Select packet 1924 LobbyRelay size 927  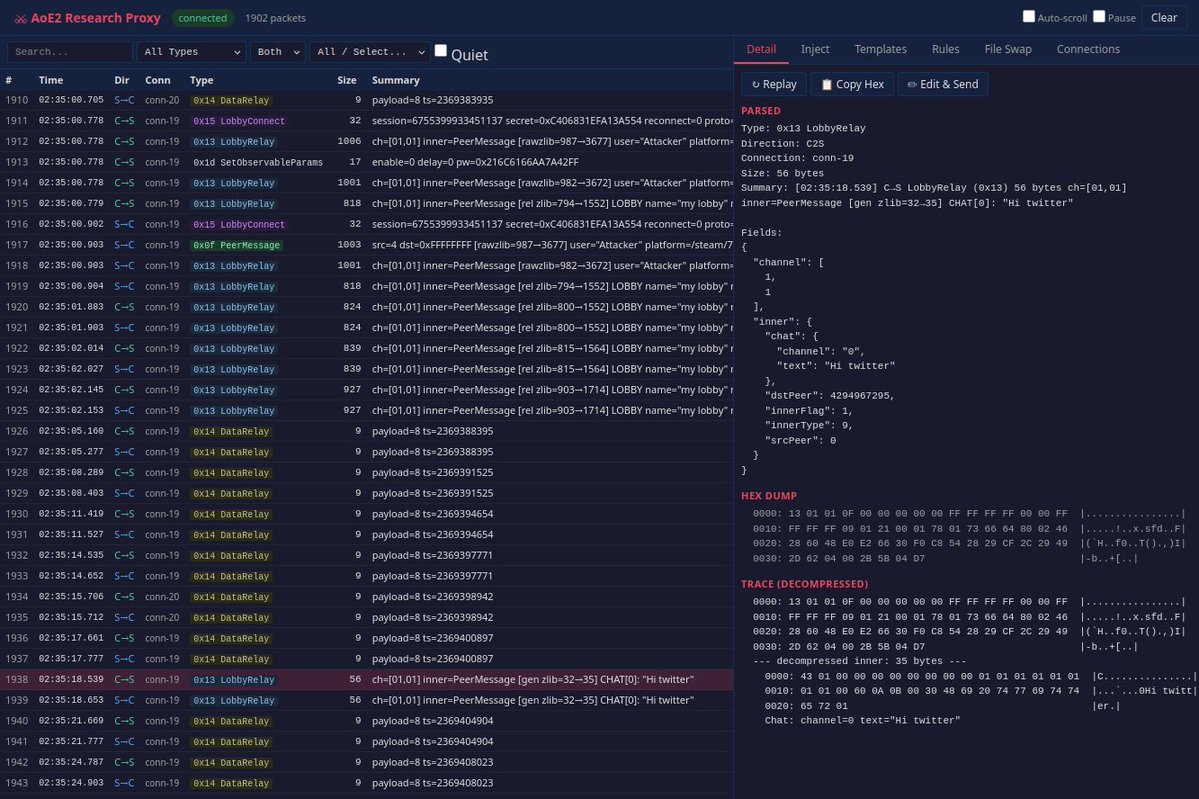(367, 389)
